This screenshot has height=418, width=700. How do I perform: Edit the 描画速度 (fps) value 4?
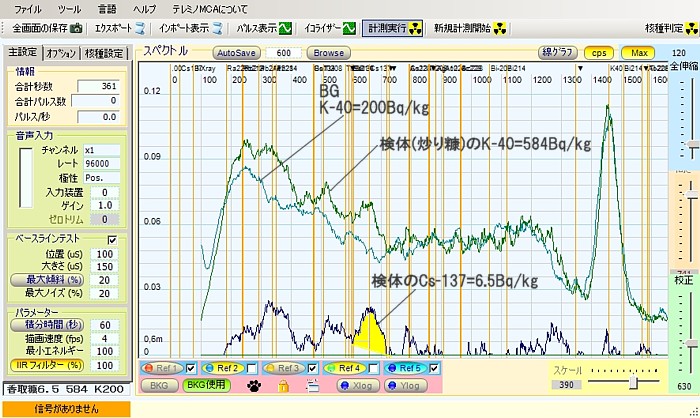coord(105,339)
